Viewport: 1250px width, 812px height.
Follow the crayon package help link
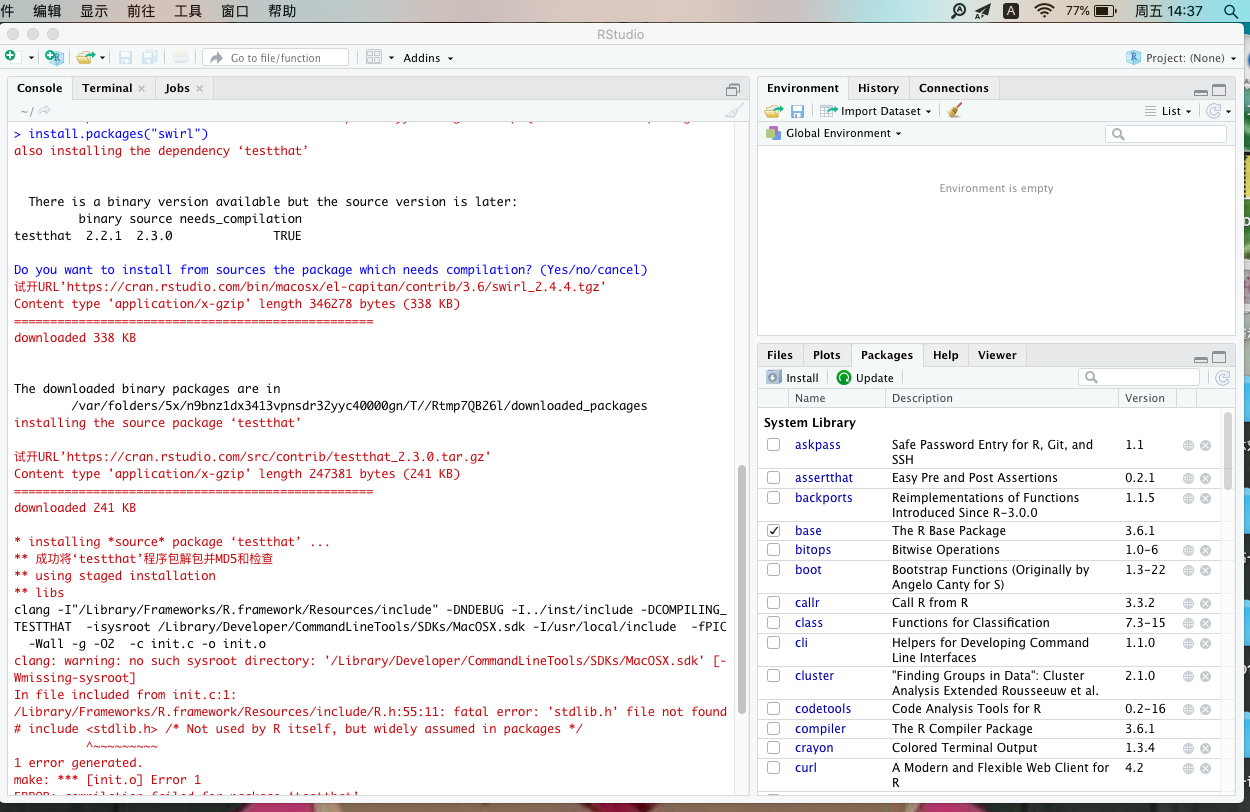[x=1189, y=747]
